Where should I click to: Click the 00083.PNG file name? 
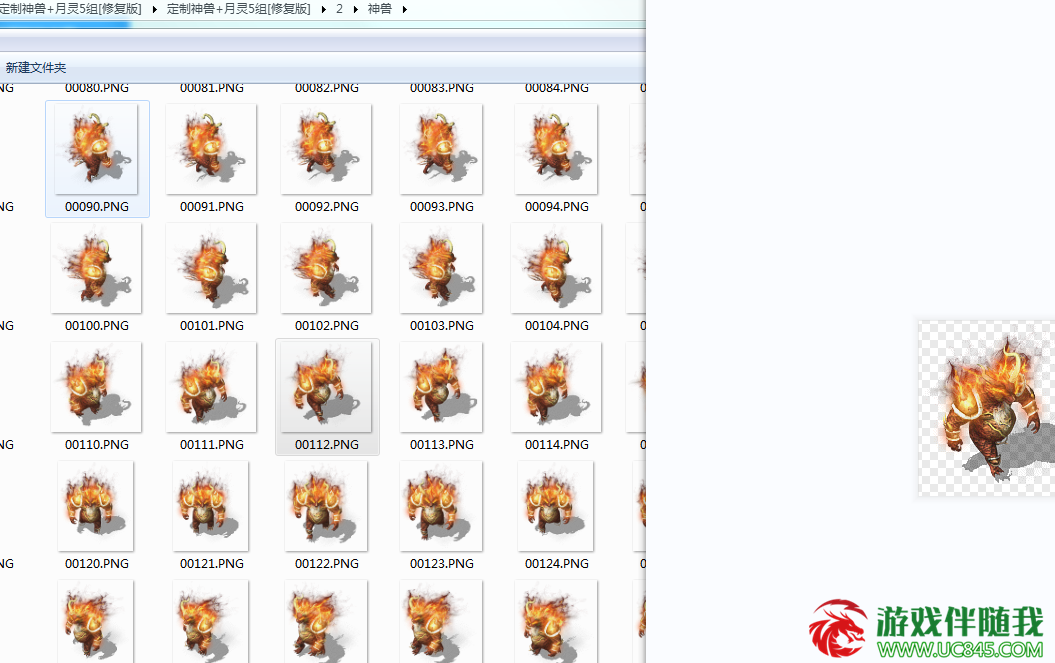click(x=442, y=88)
